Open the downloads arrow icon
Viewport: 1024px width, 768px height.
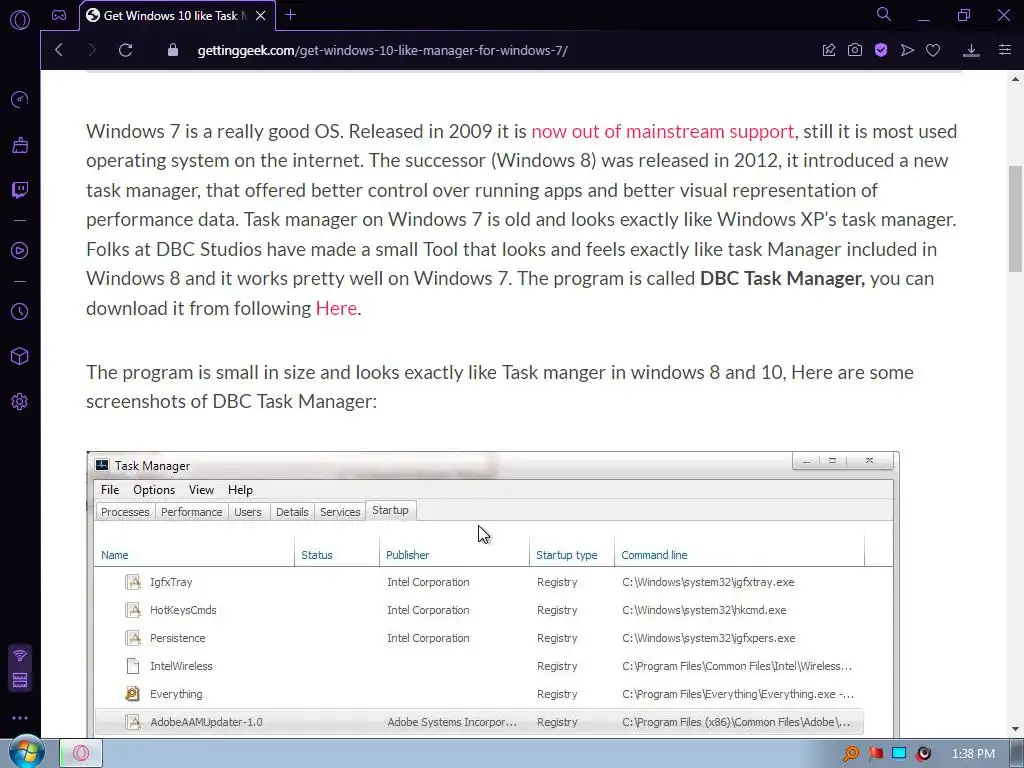tap(971, 50)
